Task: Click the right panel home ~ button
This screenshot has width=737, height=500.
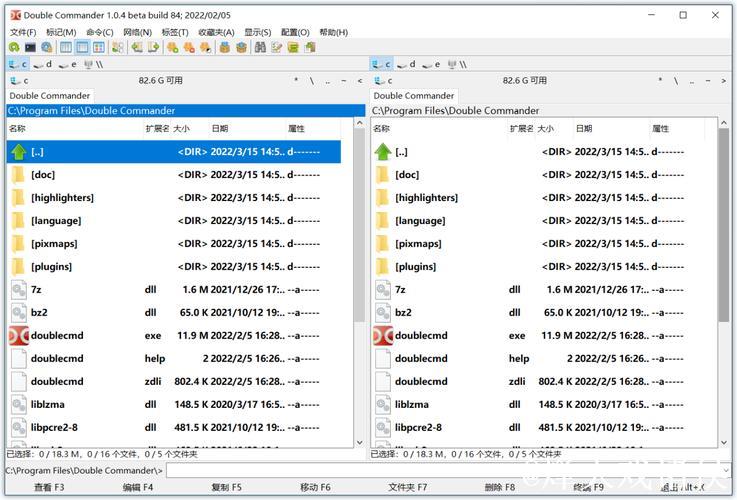Action: coord(708,81)
